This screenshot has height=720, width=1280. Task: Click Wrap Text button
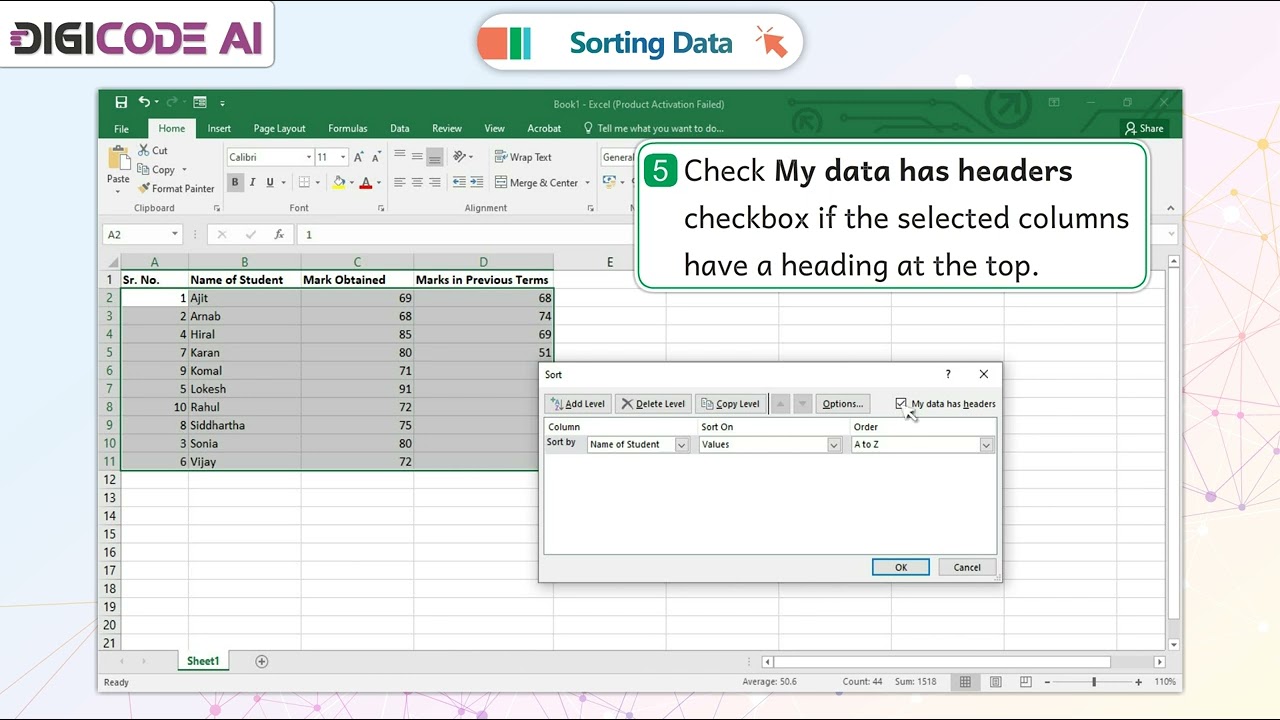pyautogui.click(x=523, y=157)
